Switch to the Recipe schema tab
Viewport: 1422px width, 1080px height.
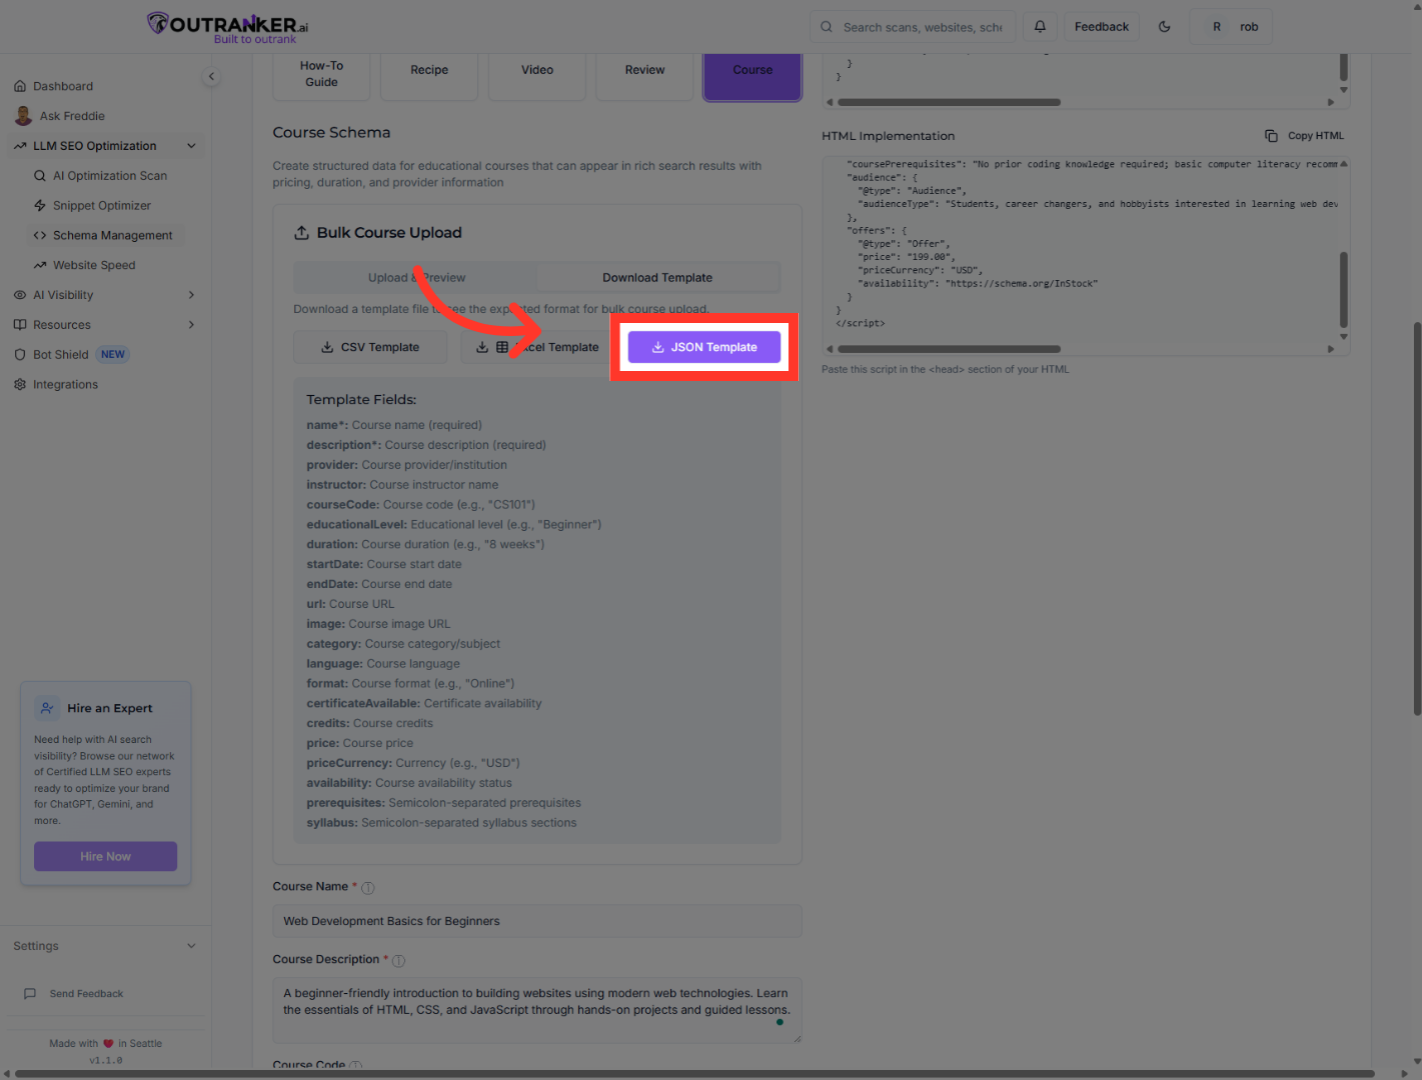pos(429,69)
